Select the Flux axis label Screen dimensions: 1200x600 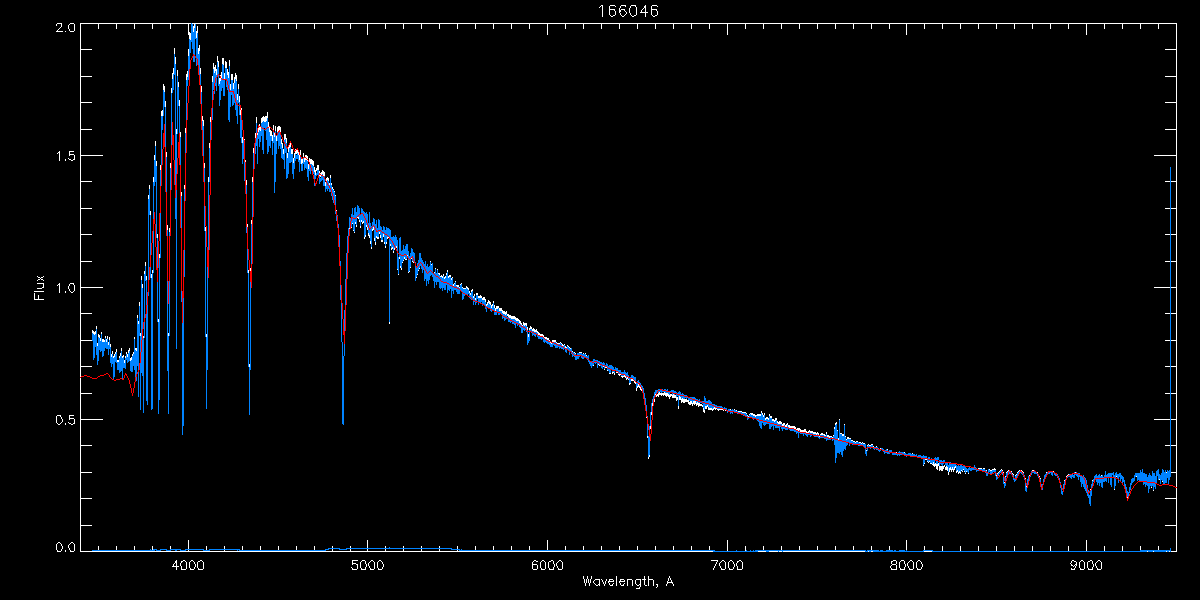point(40,287)
